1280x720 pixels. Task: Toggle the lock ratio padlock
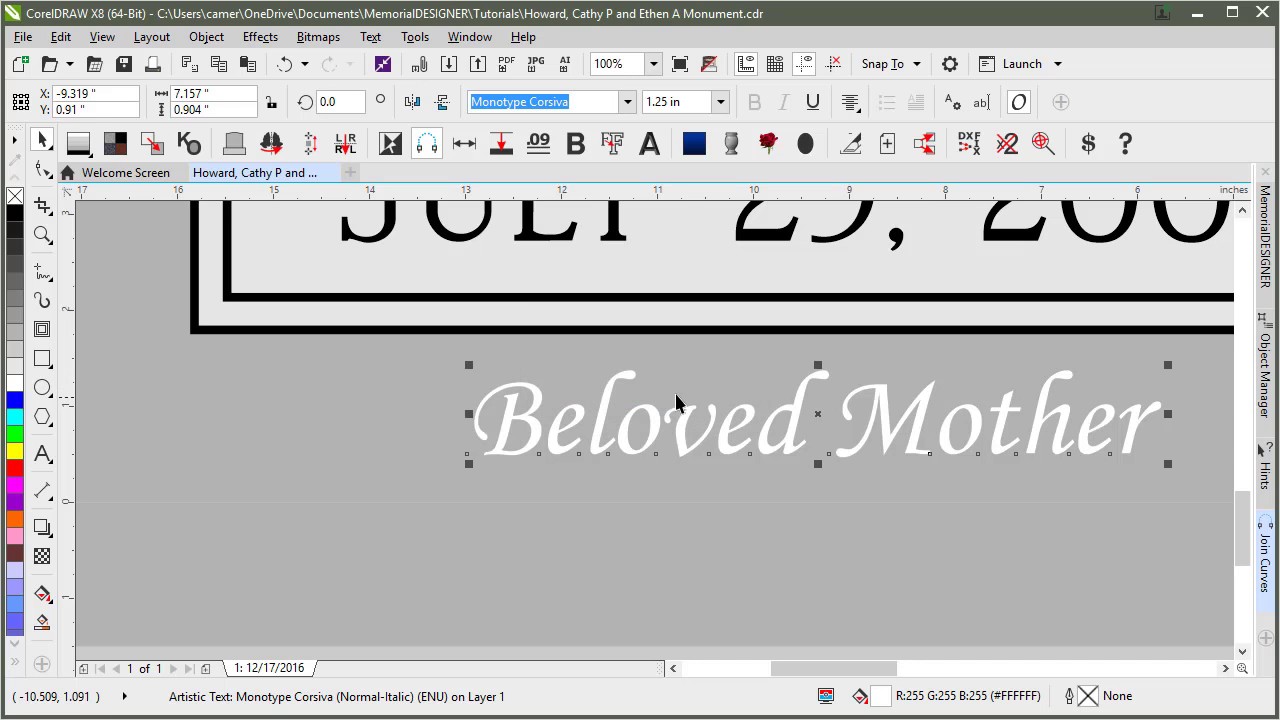(x=271, y=102)
